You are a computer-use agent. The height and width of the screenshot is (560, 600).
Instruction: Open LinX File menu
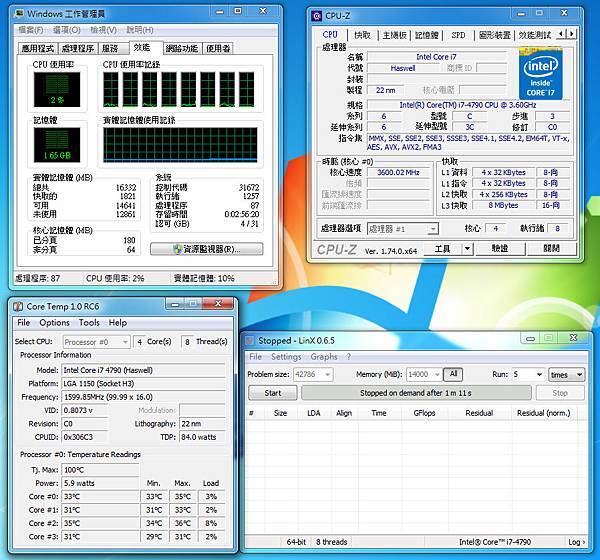[255, 357]
